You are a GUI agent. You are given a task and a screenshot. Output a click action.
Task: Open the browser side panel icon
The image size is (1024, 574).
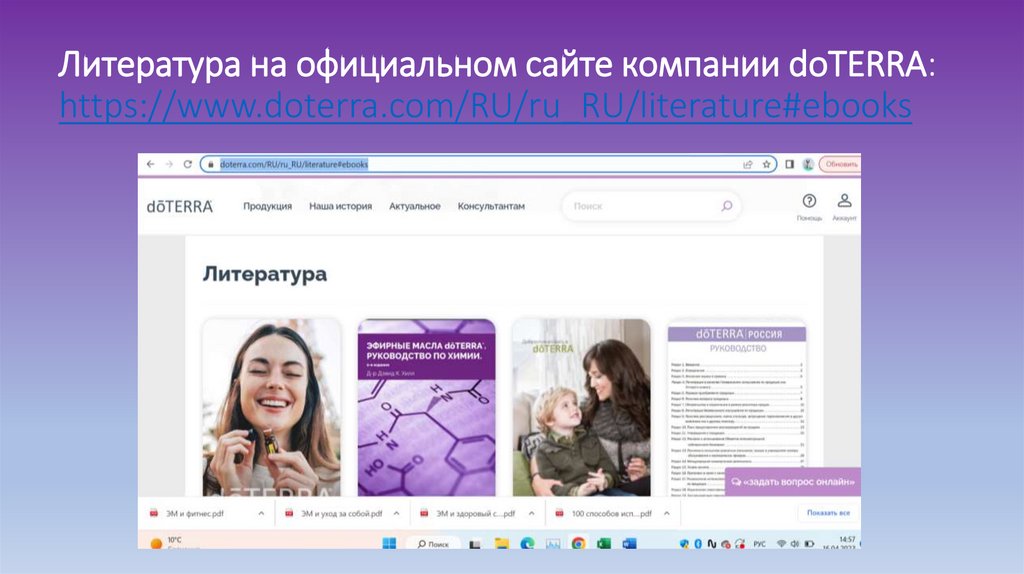[790, 165]
